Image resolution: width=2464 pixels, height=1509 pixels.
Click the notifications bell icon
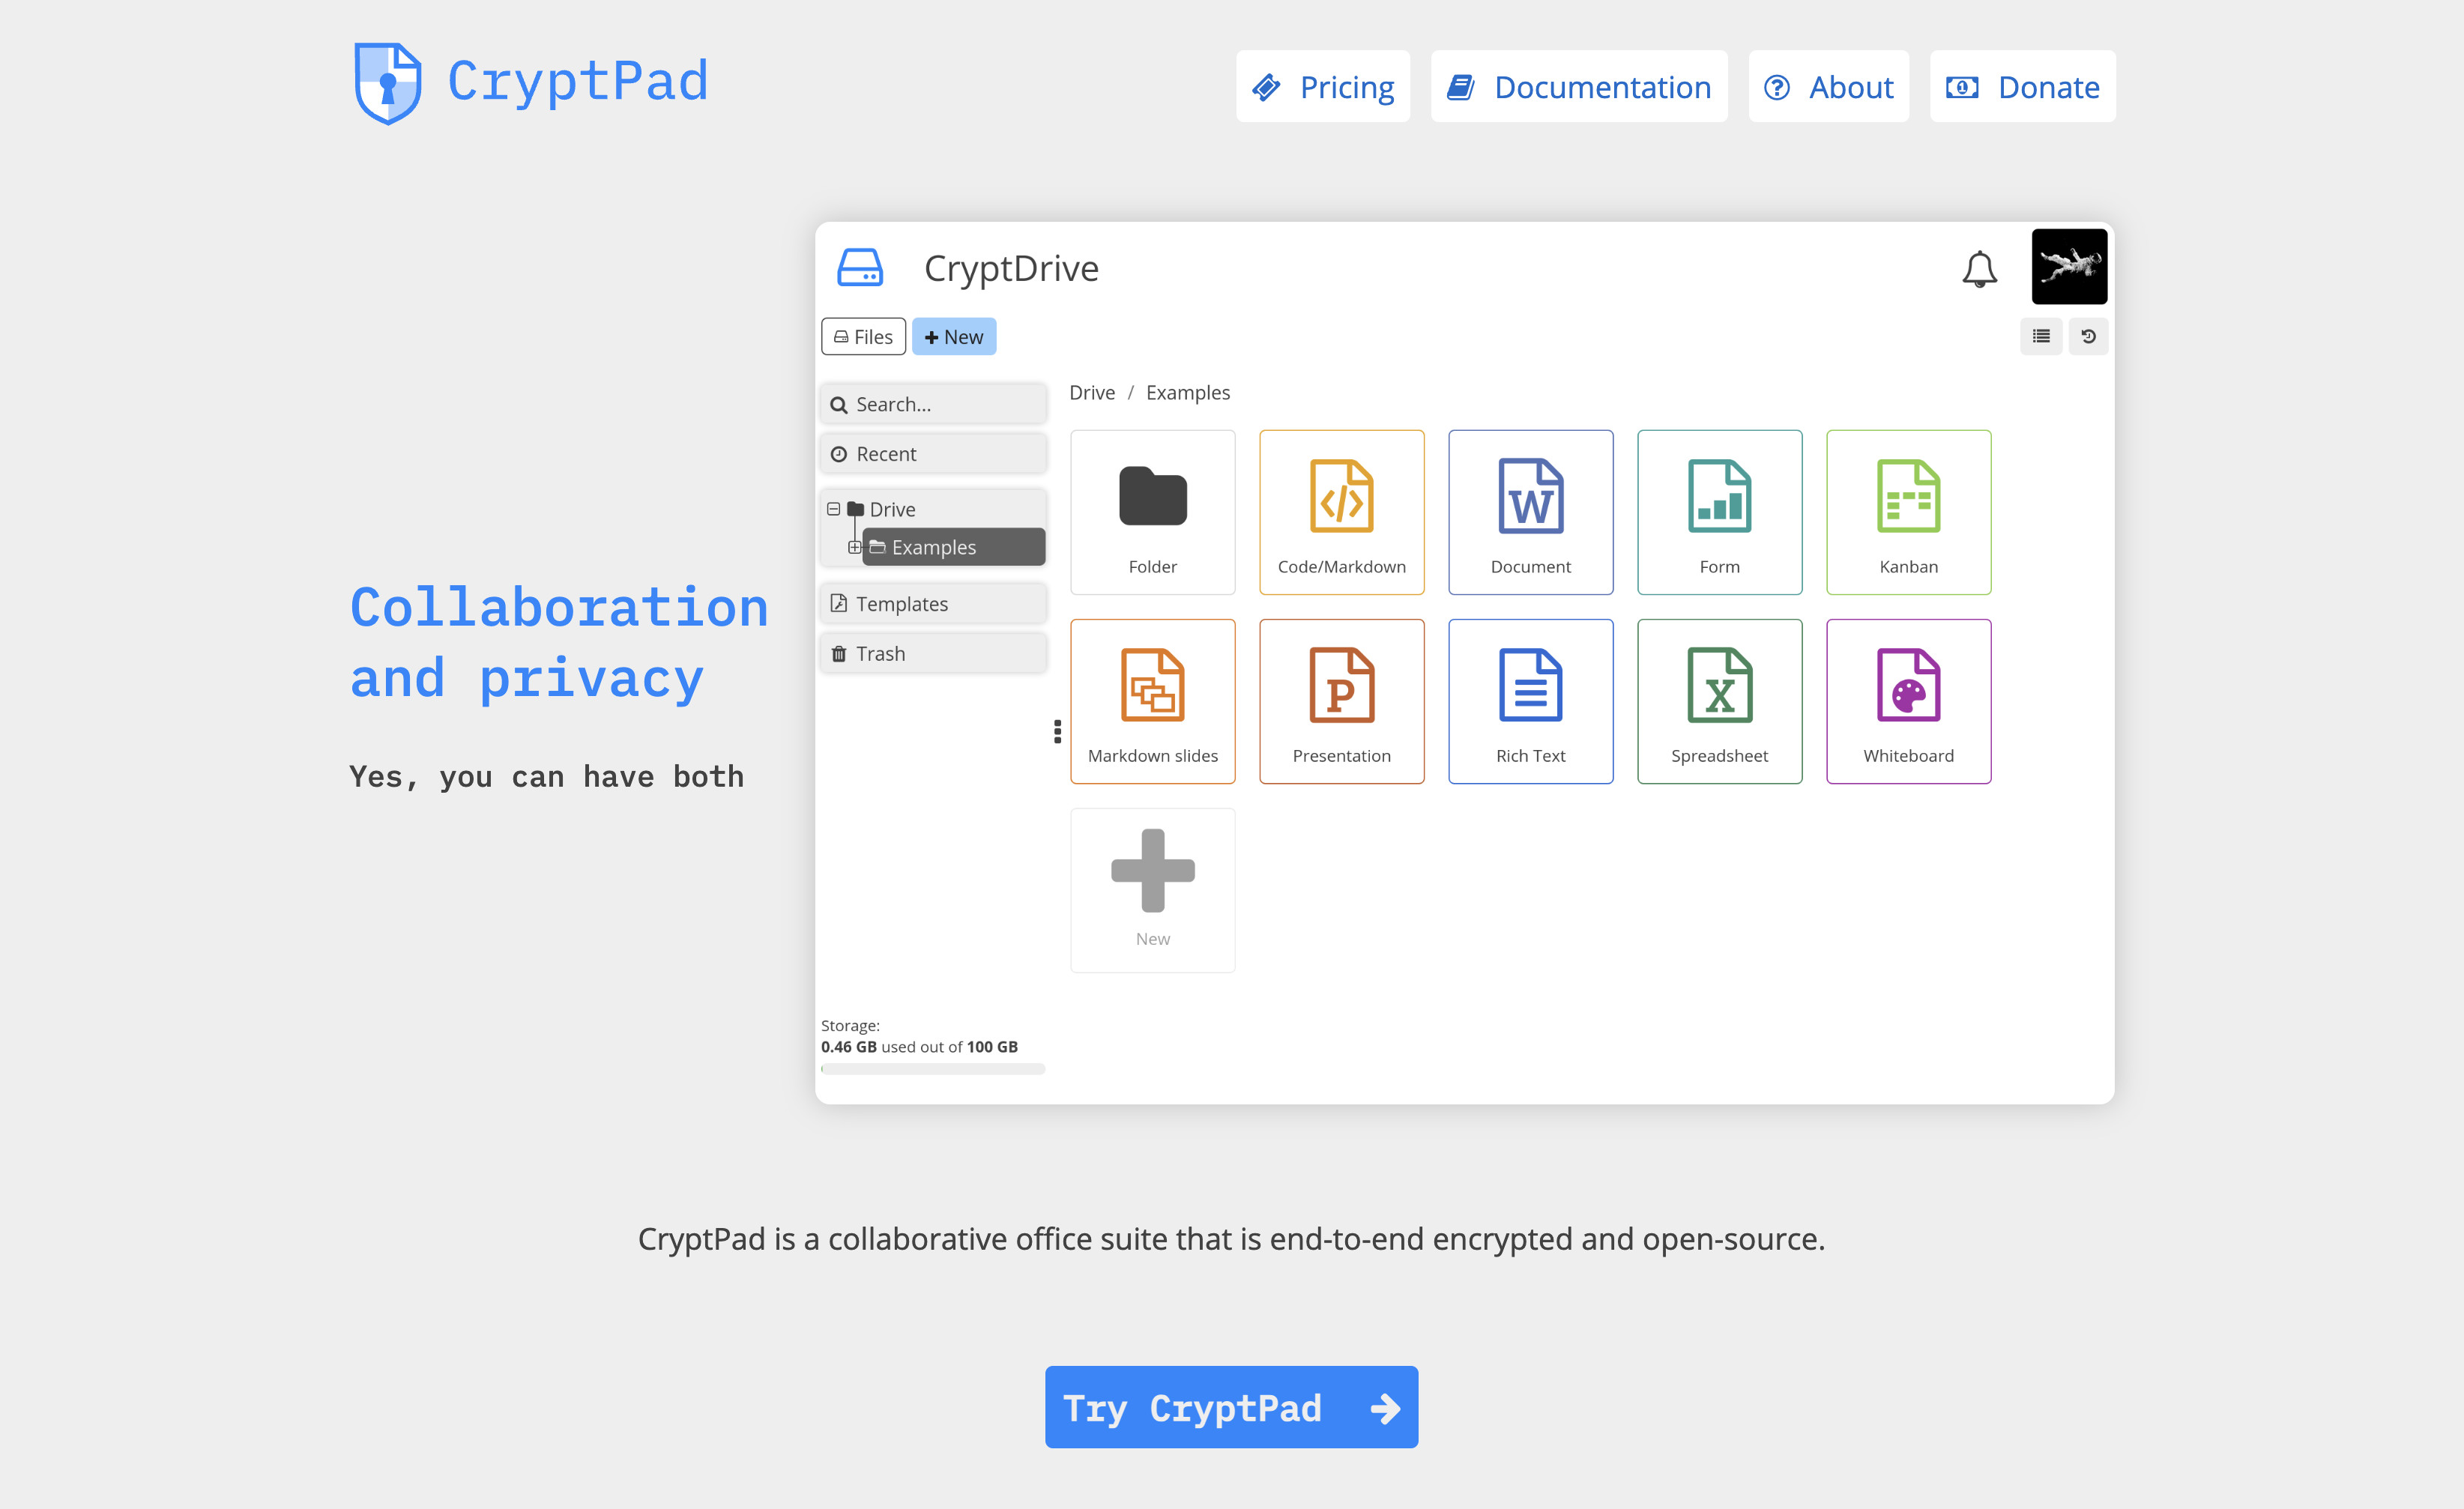tap(1979, 268)
